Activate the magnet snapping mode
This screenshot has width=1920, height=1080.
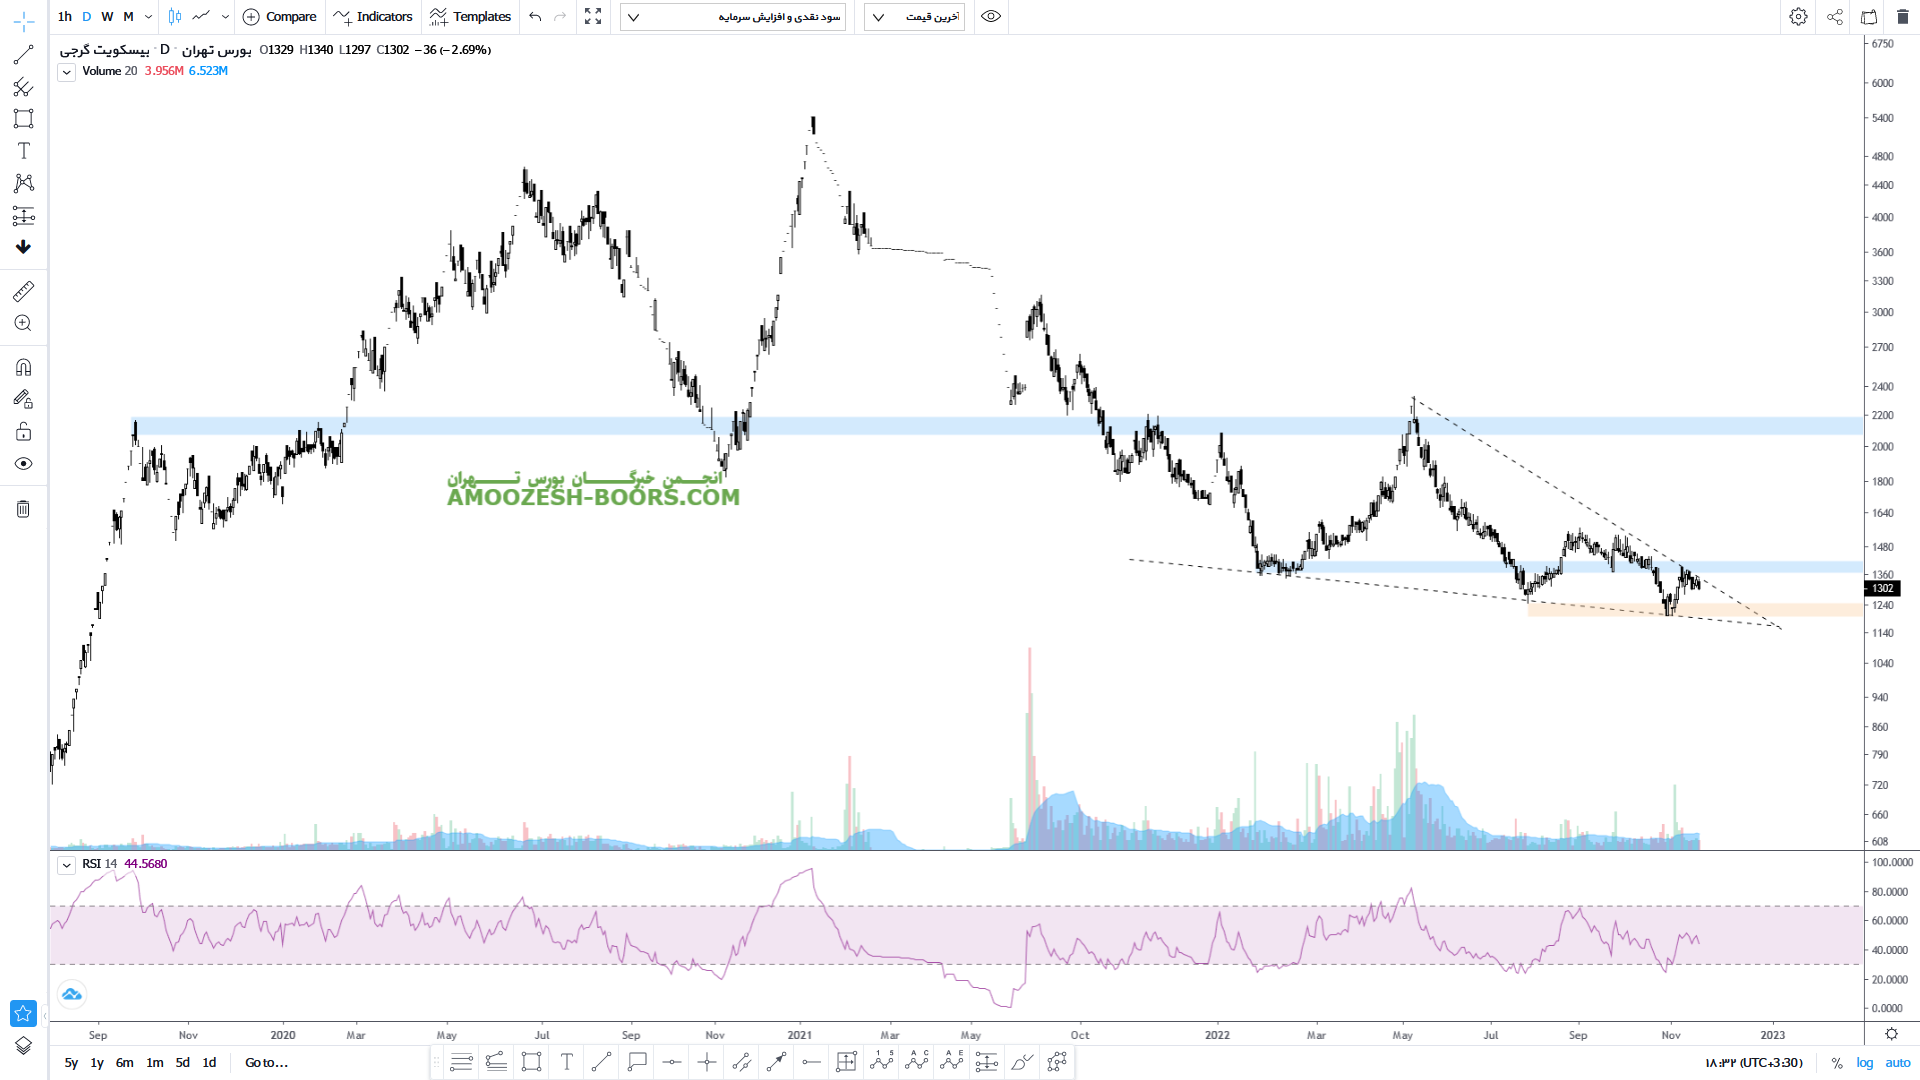[23, 367]
